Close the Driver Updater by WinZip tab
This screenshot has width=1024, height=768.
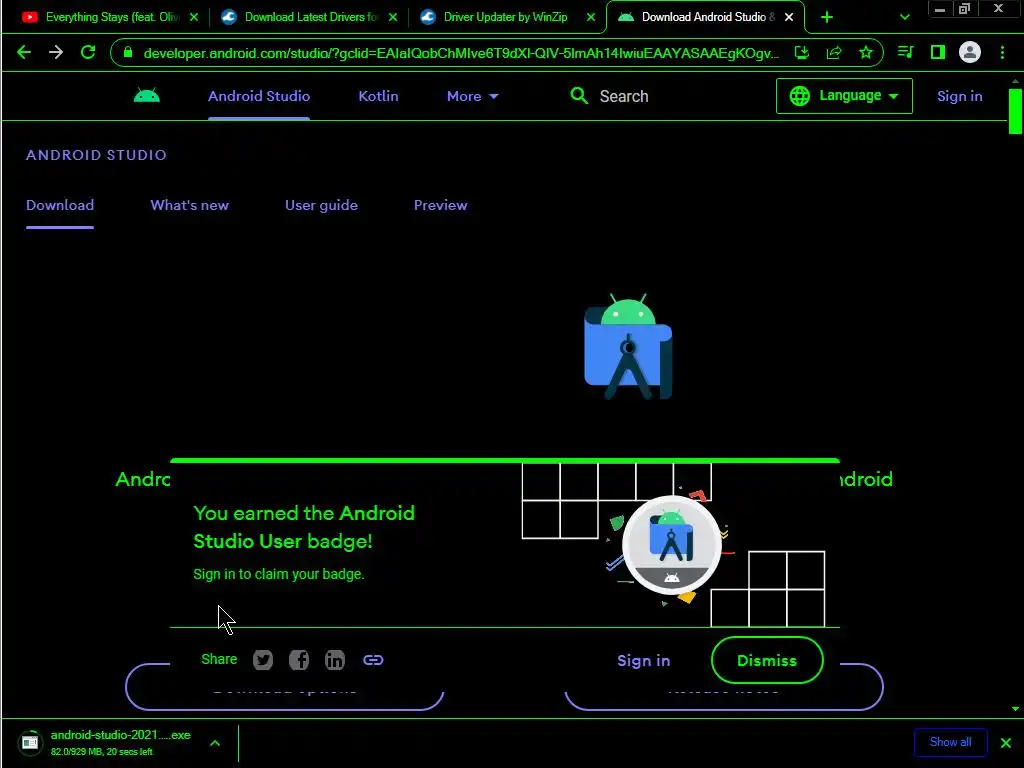[x=590, y=18]
